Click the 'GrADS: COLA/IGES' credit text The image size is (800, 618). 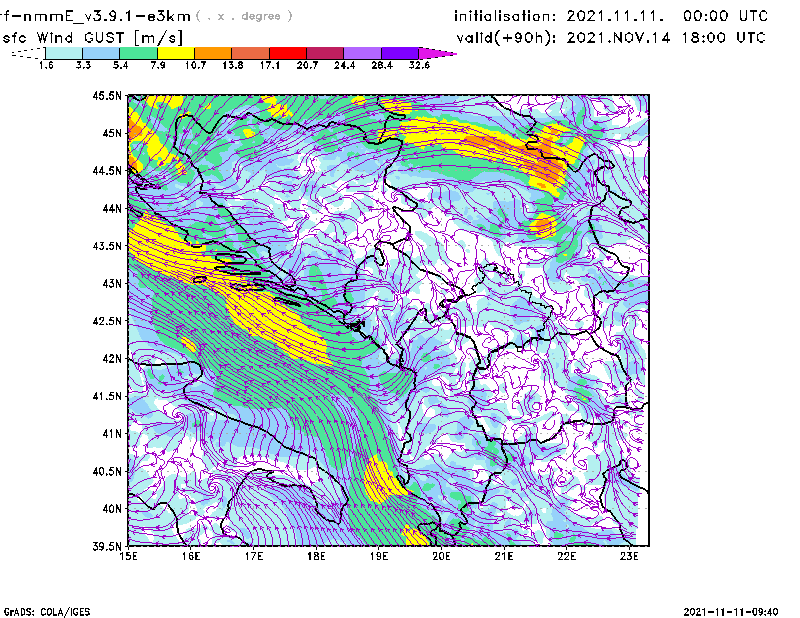tap(46, 612)
